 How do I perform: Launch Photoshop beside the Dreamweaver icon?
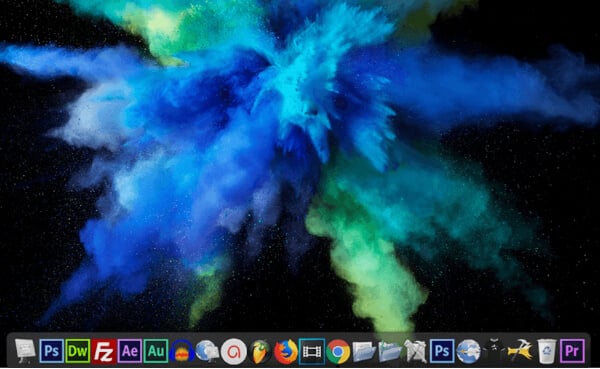tap(52, 351)
